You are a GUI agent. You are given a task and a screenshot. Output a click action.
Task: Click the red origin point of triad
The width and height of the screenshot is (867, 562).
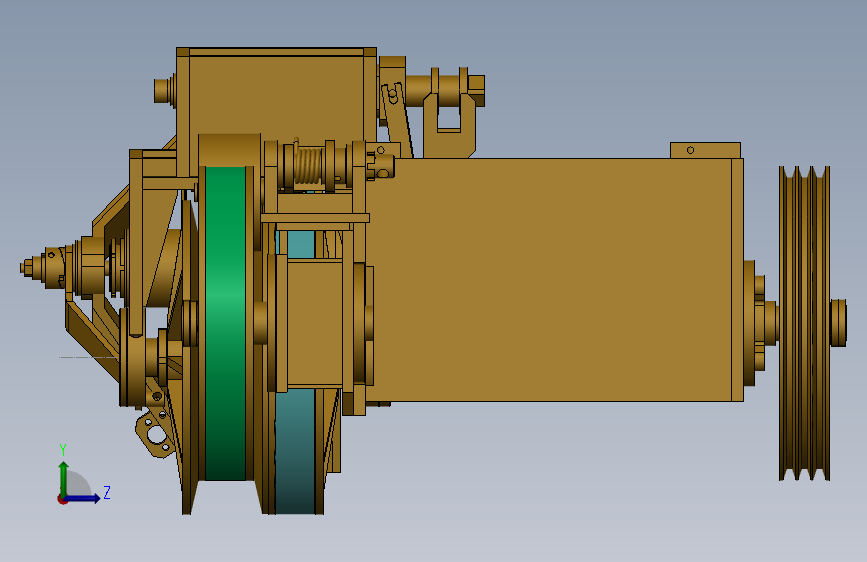click(x=62, y=499)
